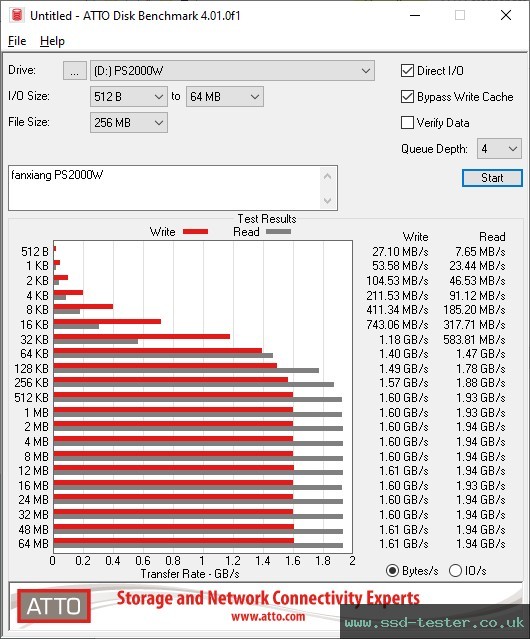Click the 512 B write value 27.10 MB/s

400,252
